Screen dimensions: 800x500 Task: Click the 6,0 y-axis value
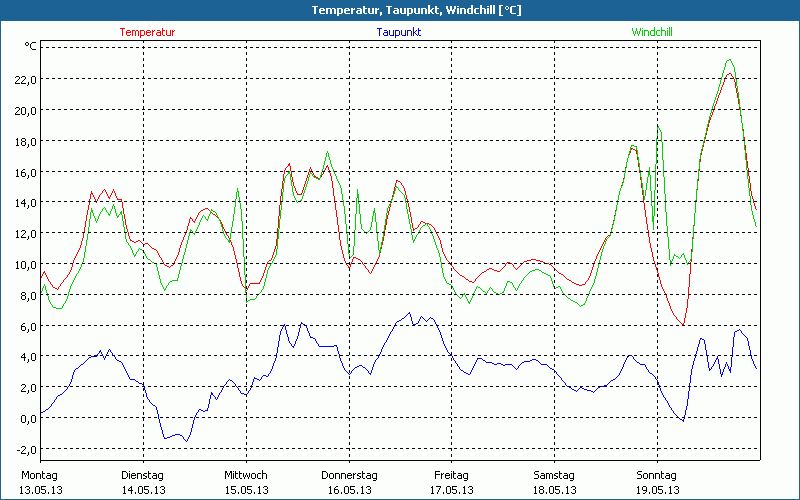pyautogui.click(x=29, y=327)
